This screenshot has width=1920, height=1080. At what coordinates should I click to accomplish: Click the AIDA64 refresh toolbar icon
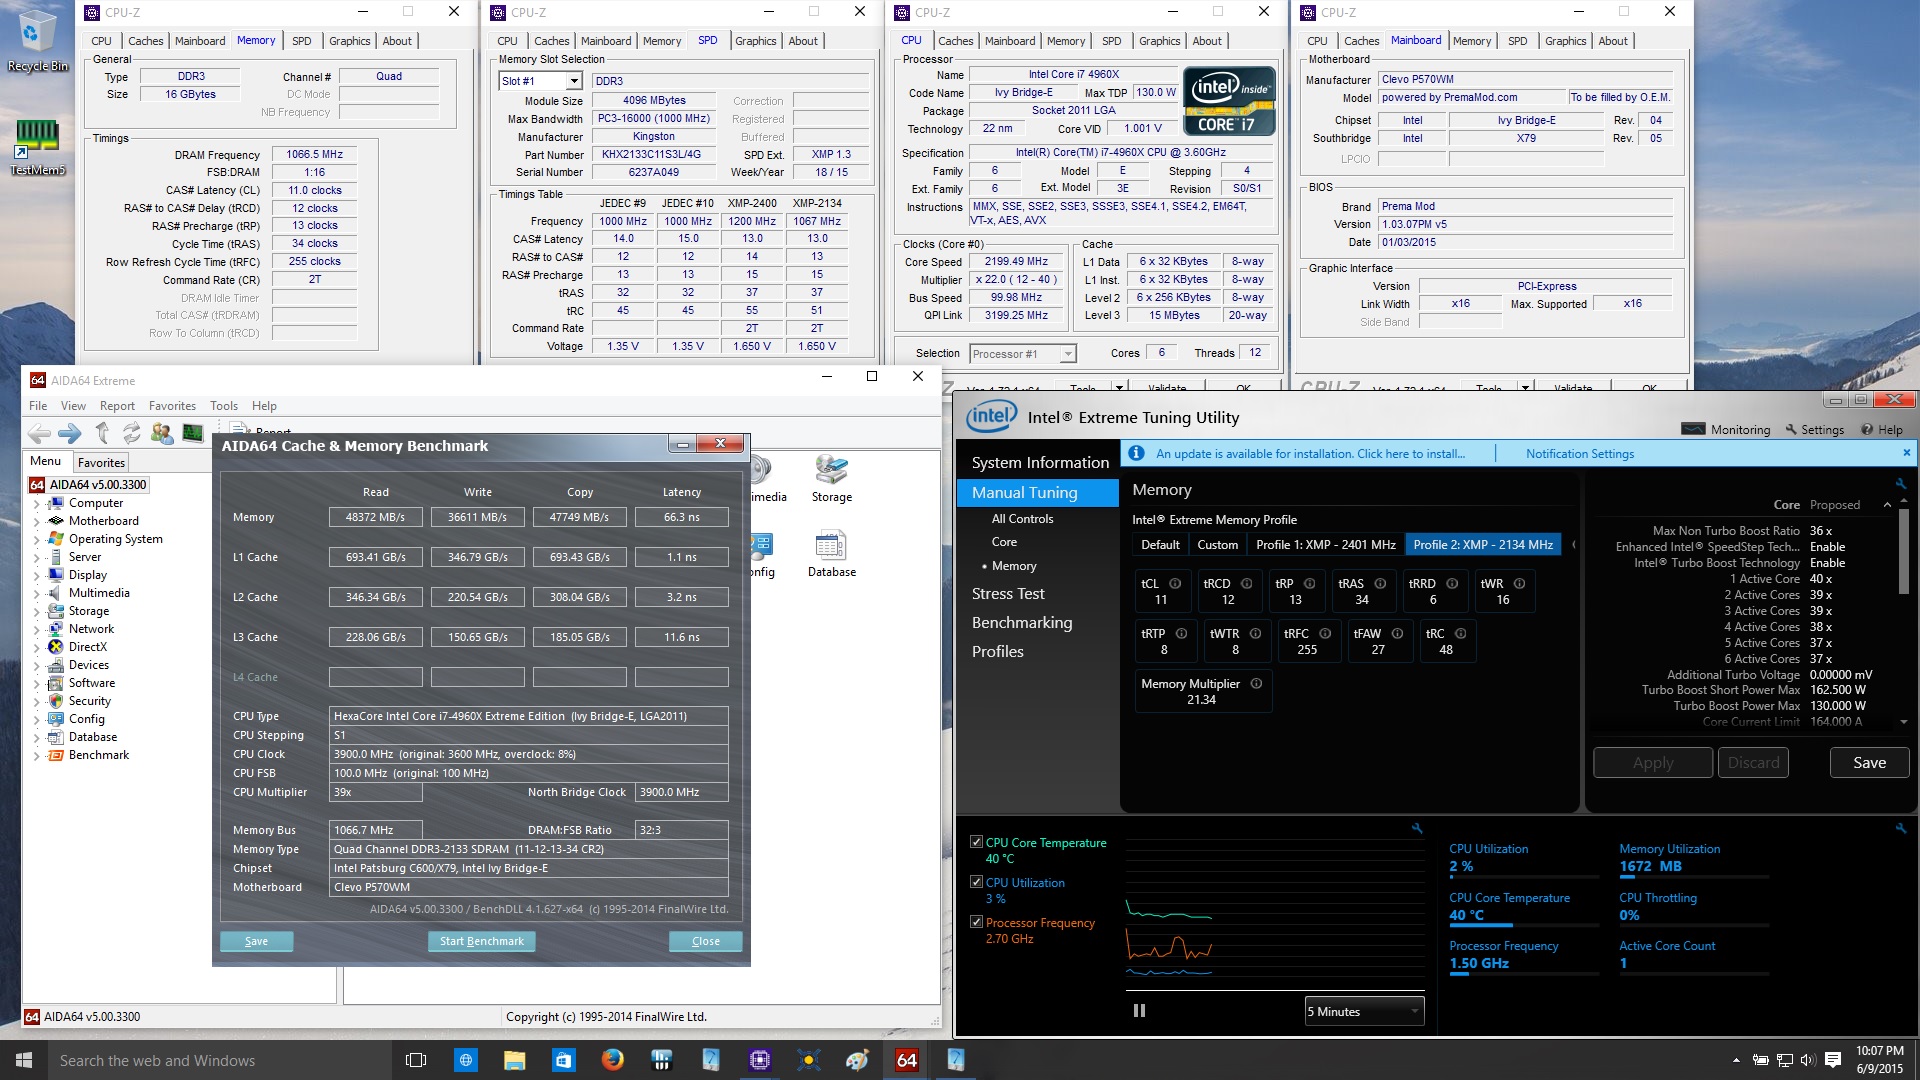click(x=131, y=433)
